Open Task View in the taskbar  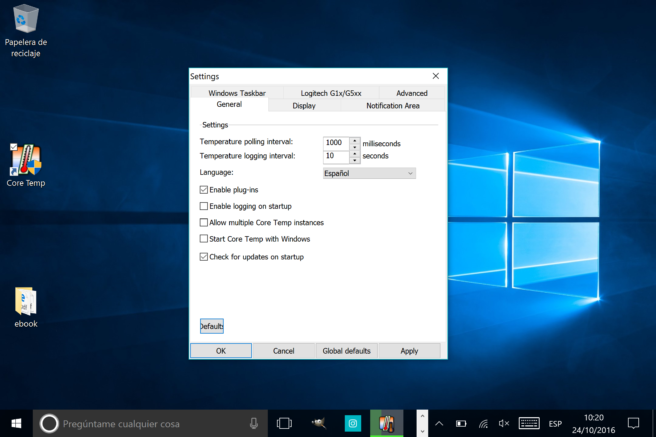[x=283, y=423]
